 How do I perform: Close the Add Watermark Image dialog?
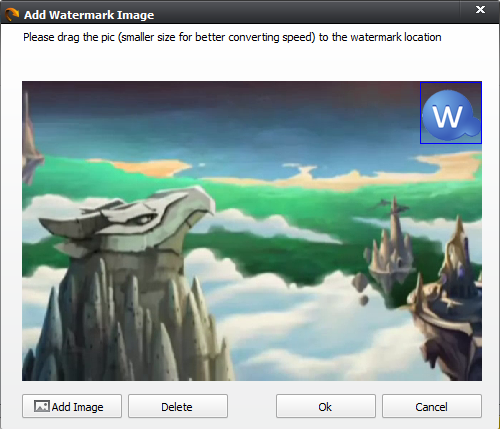(480, 10)
